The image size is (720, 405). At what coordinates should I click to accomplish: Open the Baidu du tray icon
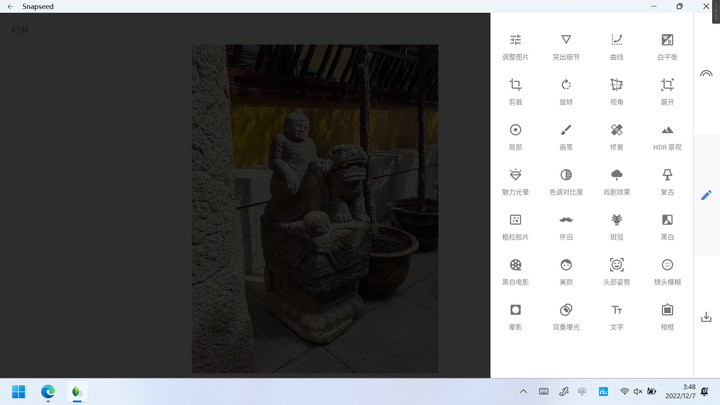(x=603, y=392)
